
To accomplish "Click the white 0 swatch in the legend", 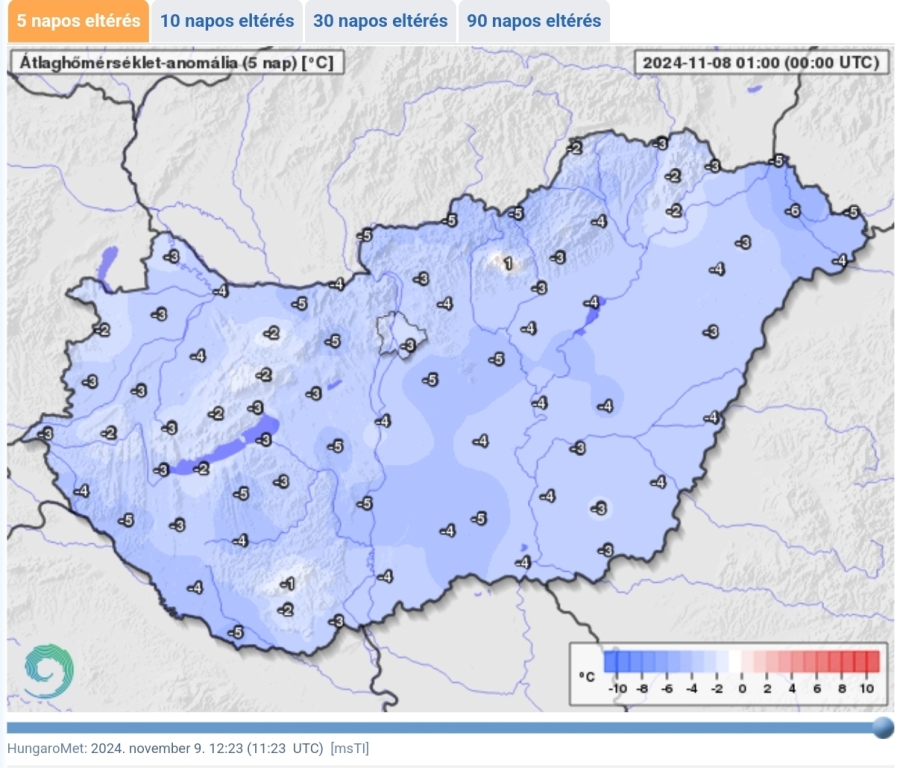I will [x=736, y=662].
